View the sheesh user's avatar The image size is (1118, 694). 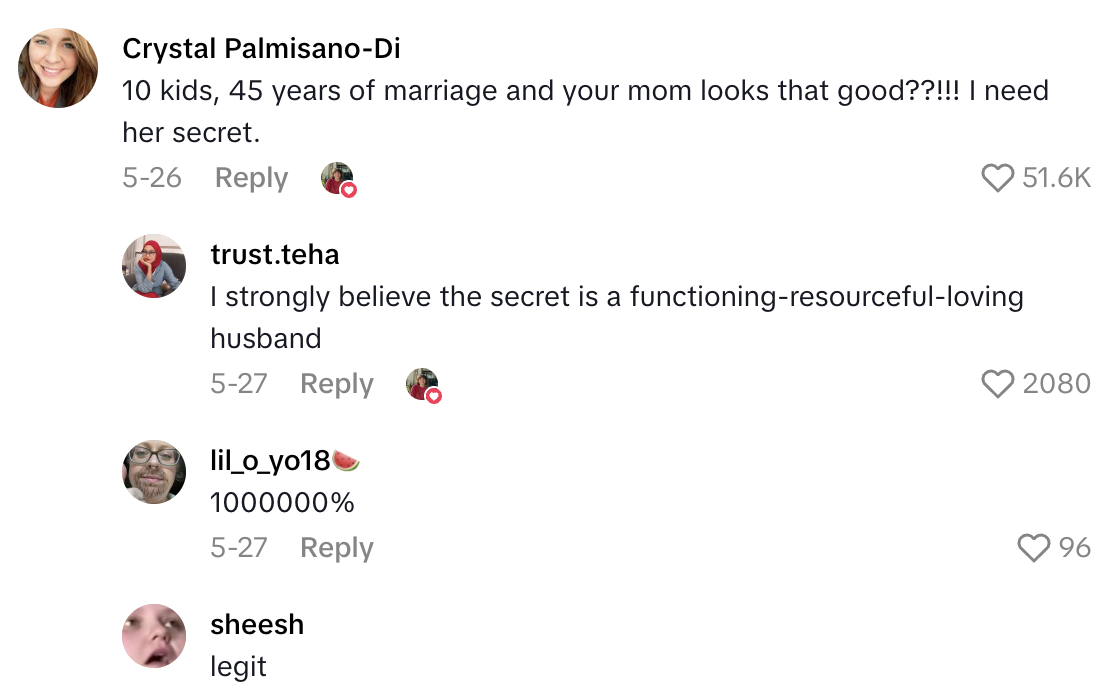(x=154, y=636)
